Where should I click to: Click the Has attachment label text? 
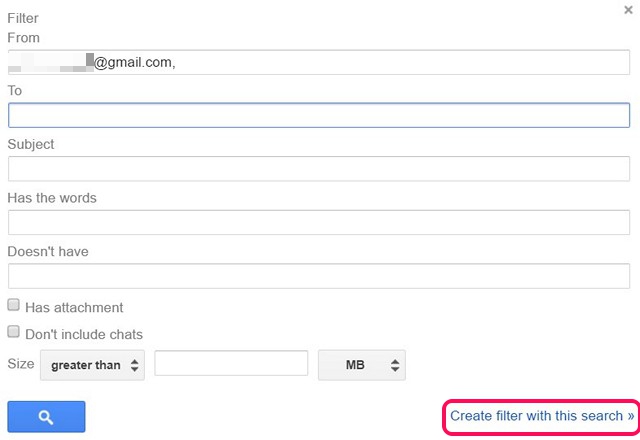pyautogui.click(x=74, y=307)
